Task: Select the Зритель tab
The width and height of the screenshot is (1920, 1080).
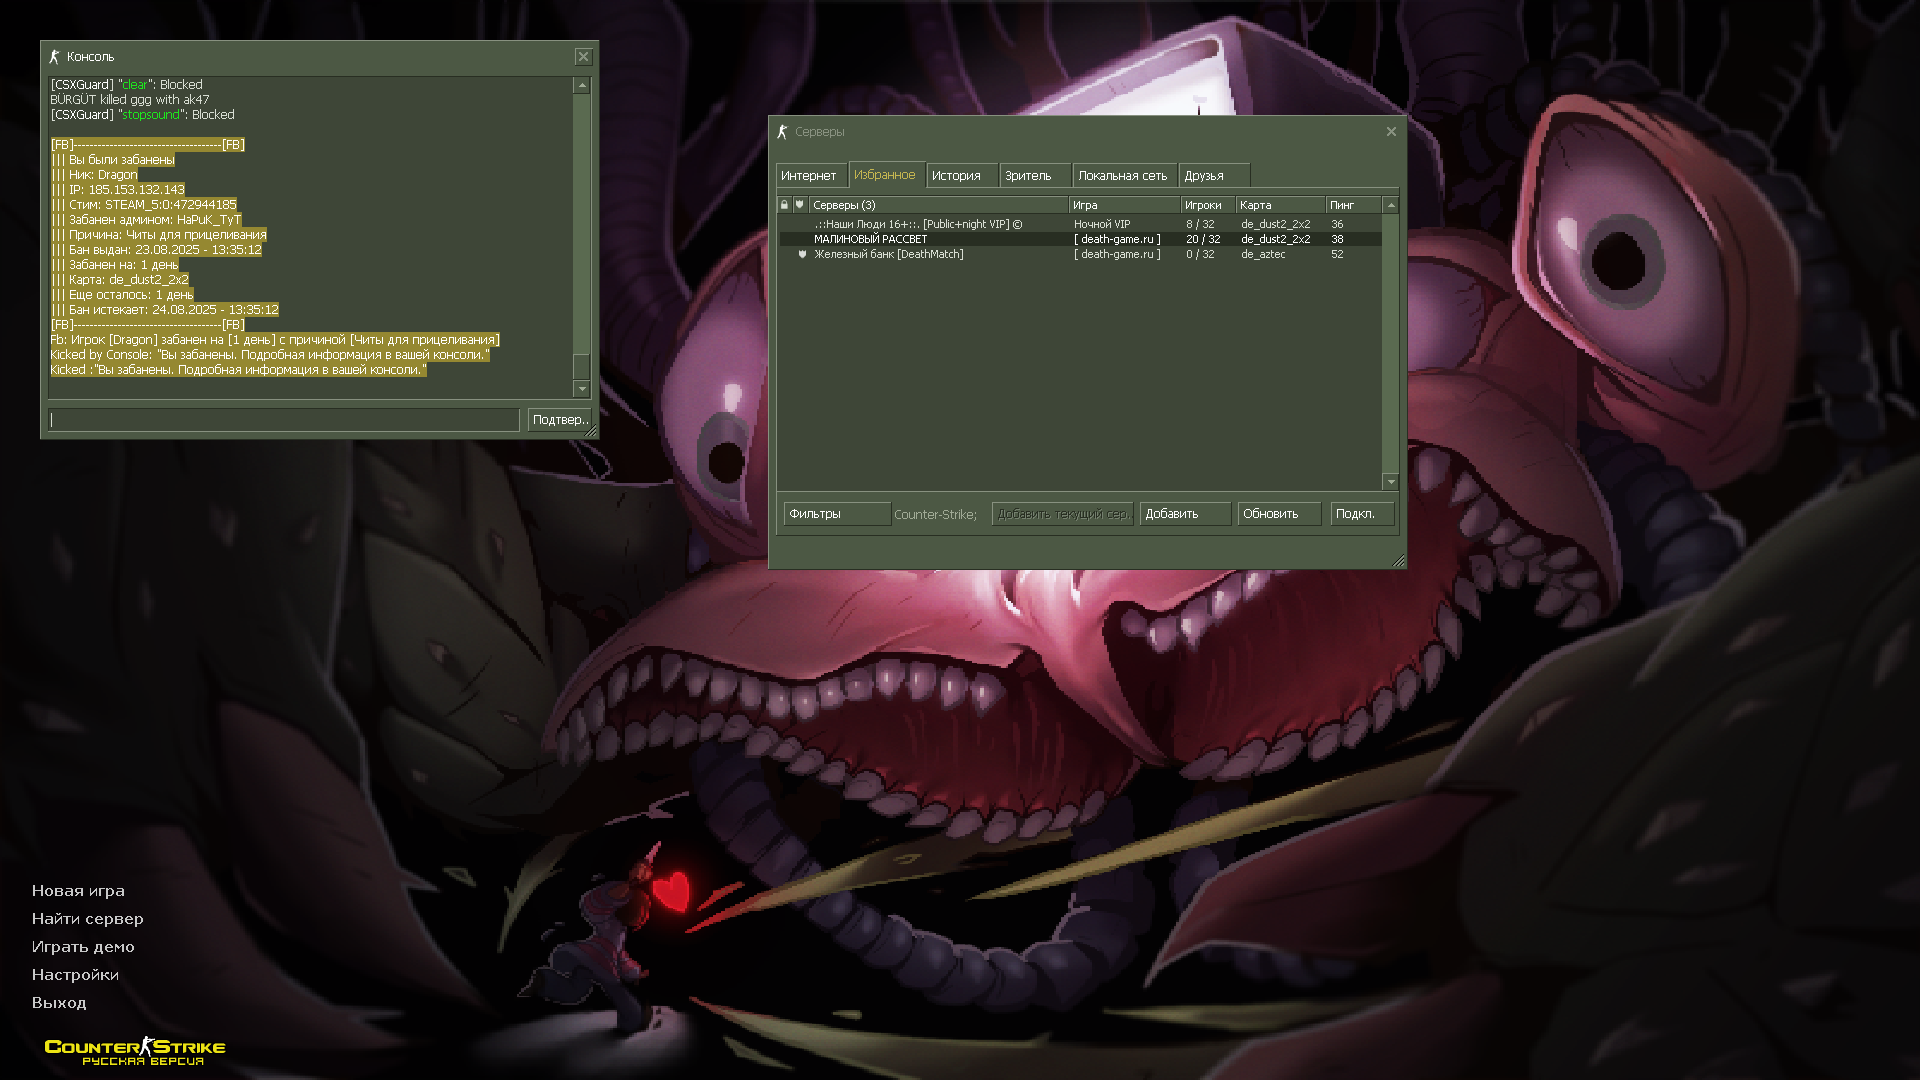Action: [x=1034, y=176]
